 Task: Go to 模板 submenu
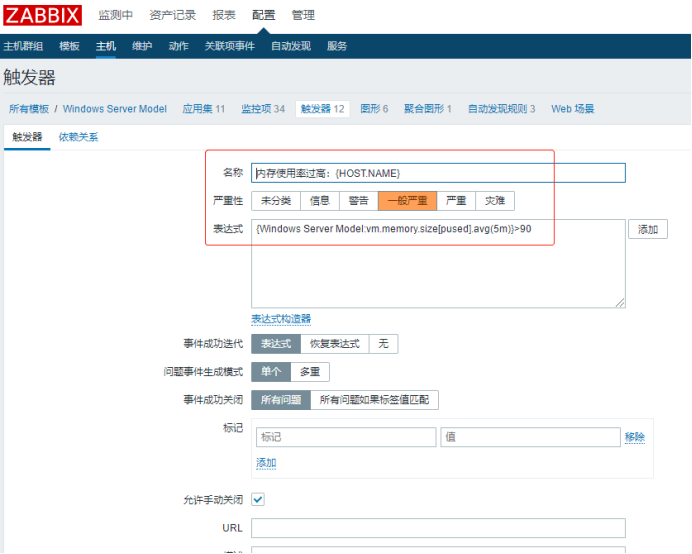pos(69,46)
